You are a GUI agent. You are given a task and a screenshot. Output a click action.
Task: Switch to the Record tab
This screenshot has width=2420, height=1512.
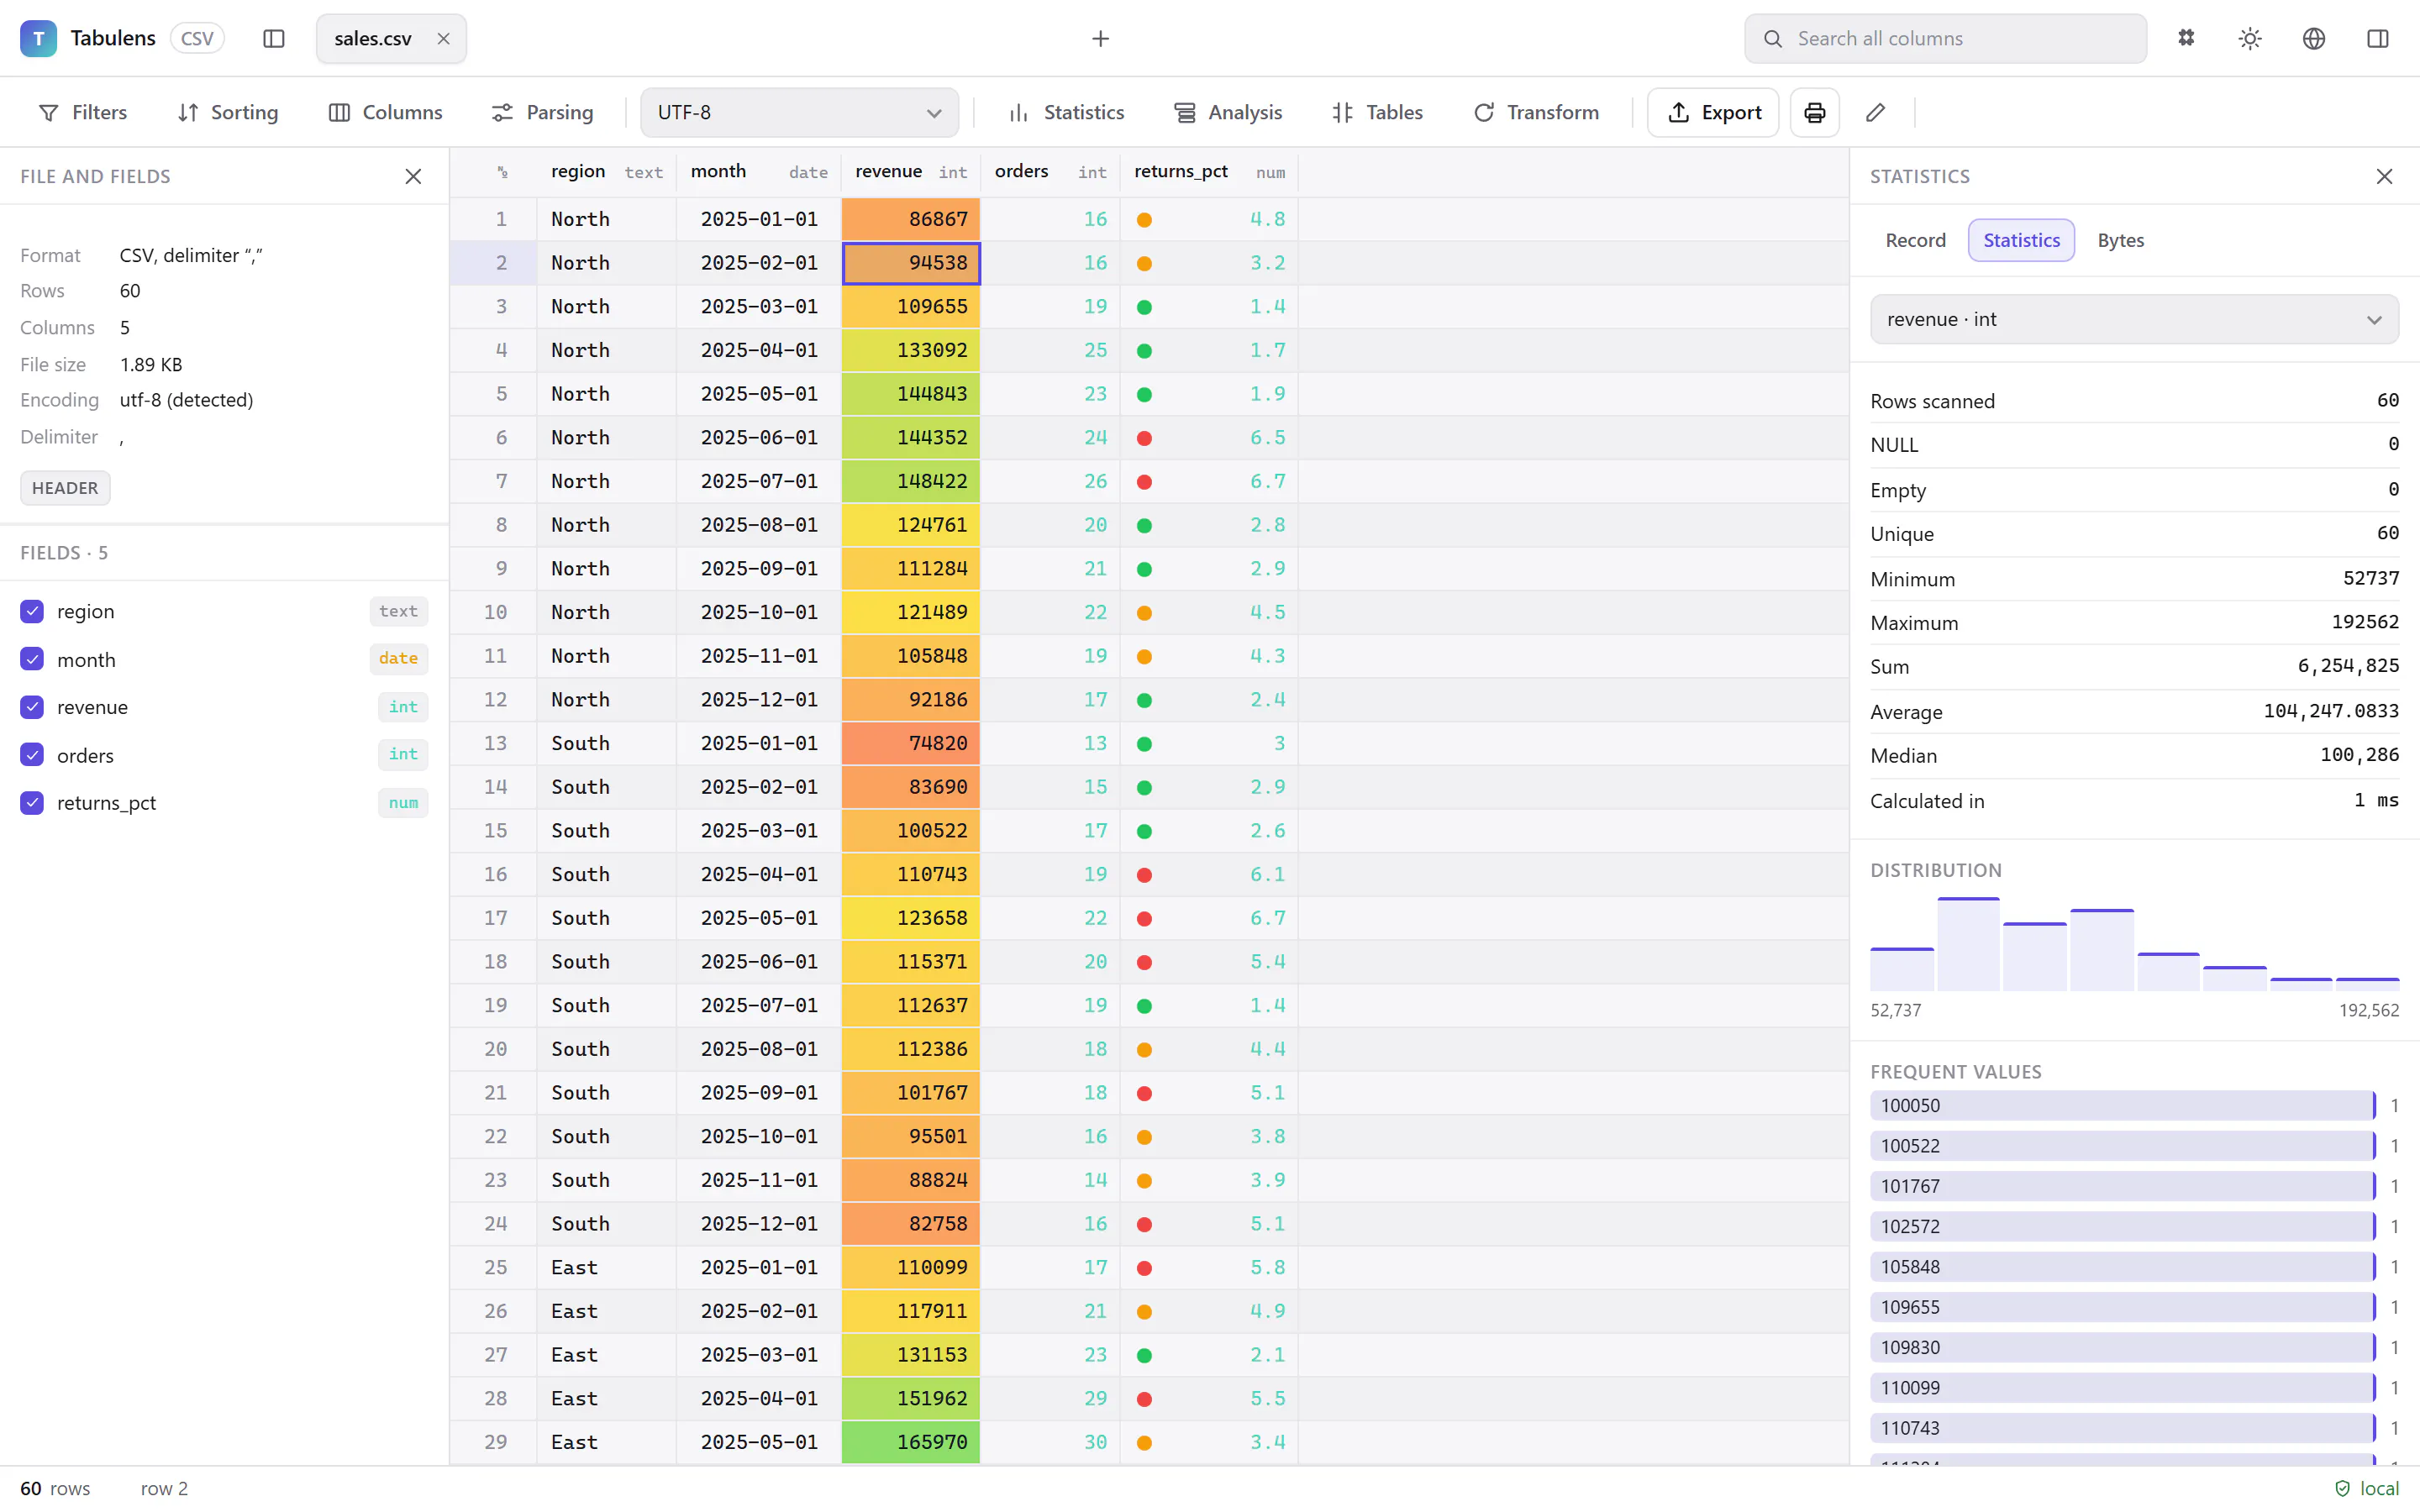1915,240
